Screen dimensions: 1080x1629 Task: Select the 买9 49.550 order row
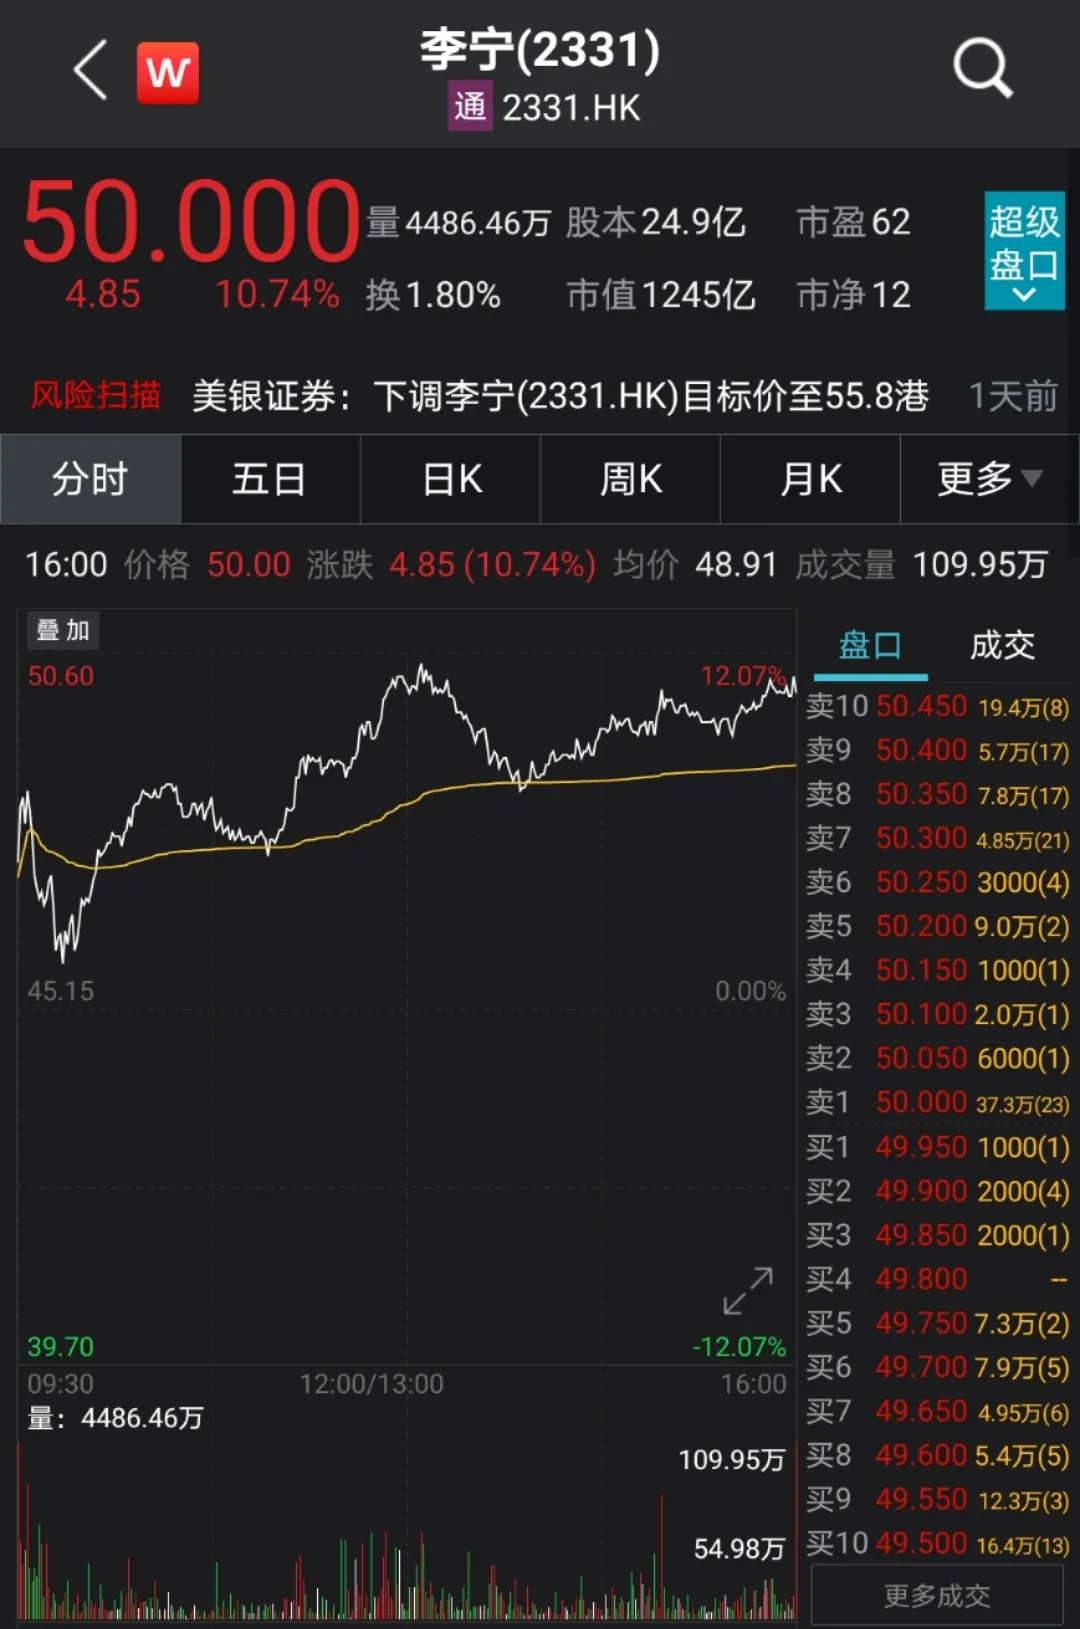click(938, 1499)
